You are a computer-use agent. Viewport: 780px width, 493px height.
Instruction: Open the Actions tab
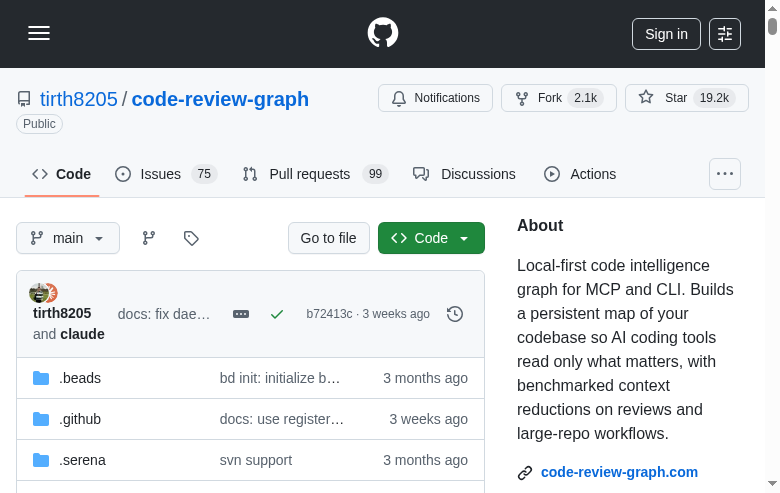coord(580,174)
